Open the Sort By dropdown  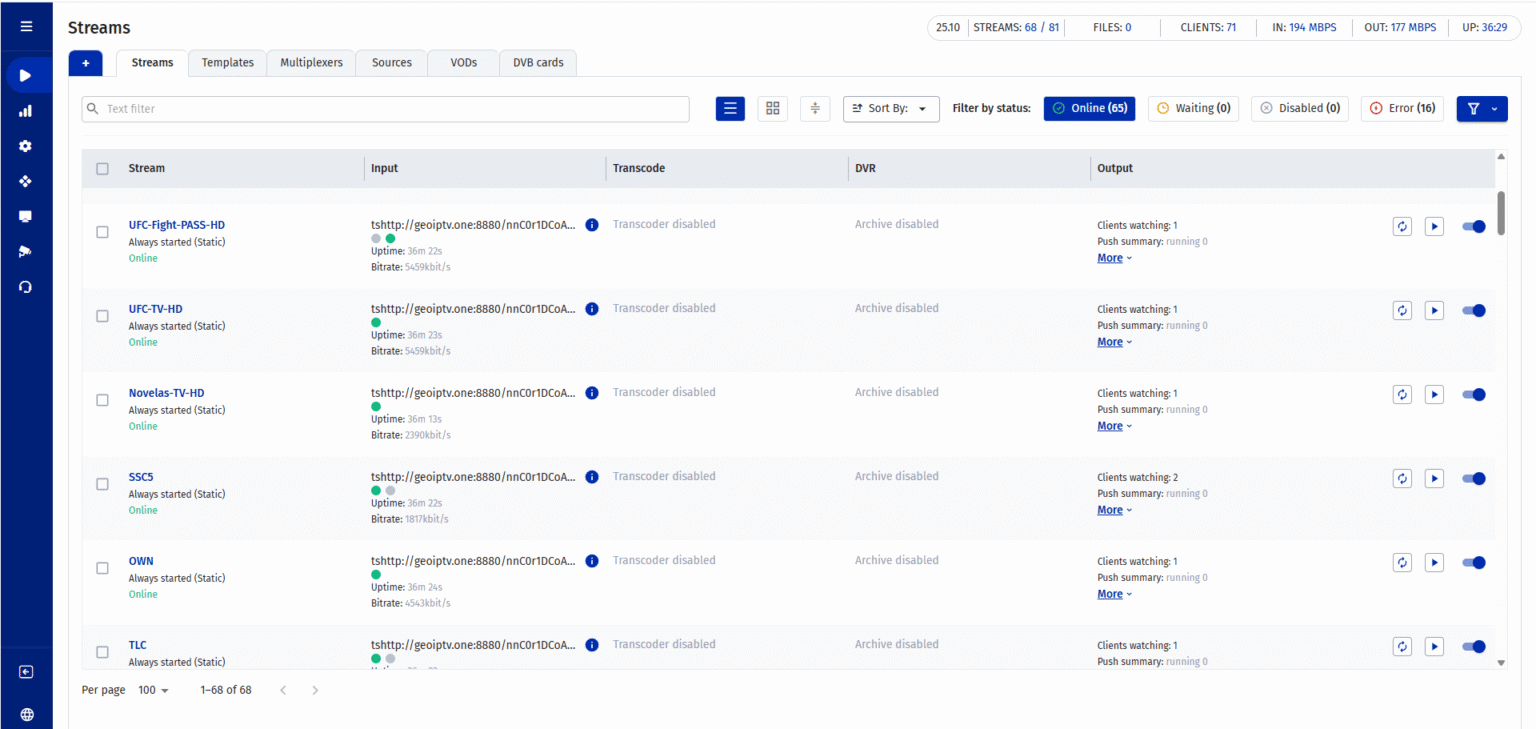[x=891, y=108]
